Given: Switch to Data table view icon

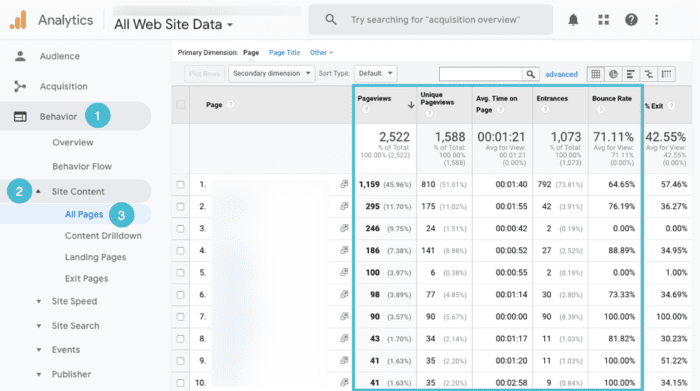Looking at the screenshot, I should click(596, 74).
